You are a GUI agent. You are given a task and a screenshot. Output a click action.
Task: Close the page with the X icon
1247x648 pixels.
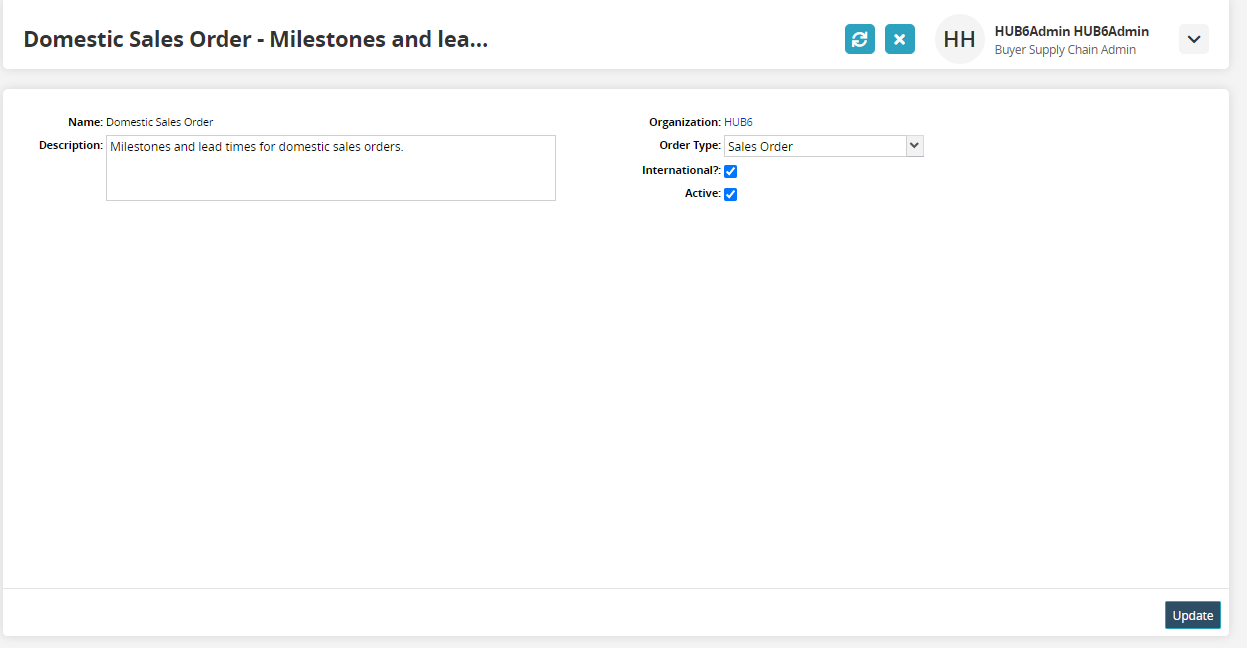[900, 39]
